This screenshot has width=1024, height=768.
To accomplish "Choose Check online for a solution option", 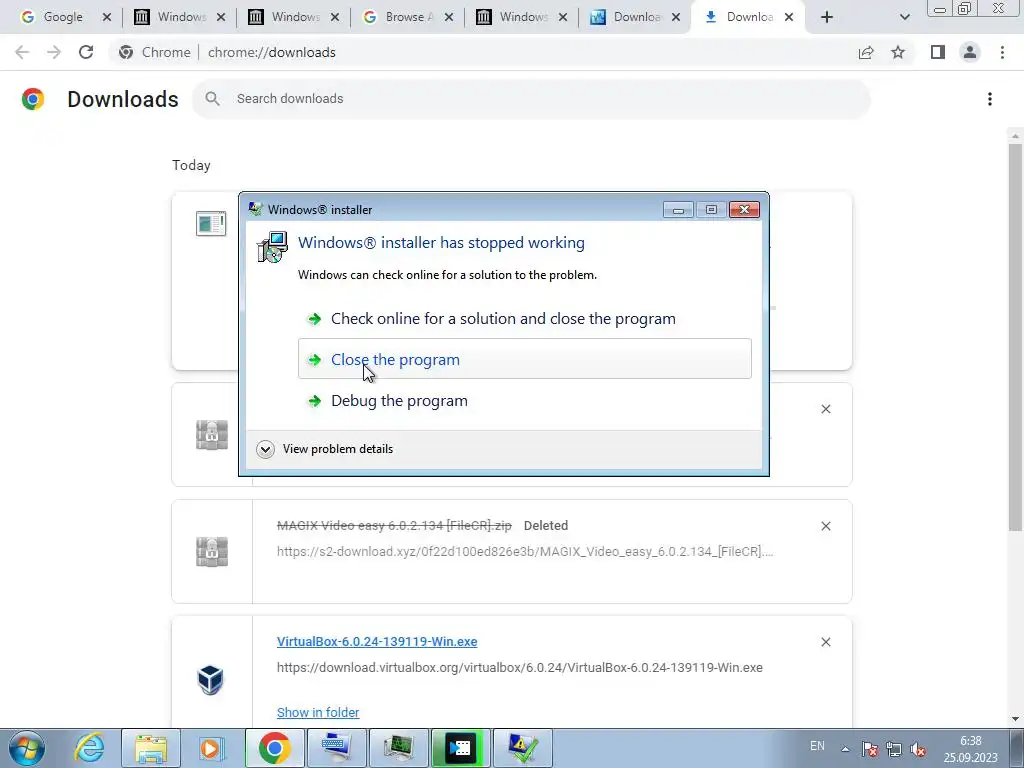I will 524,319.
